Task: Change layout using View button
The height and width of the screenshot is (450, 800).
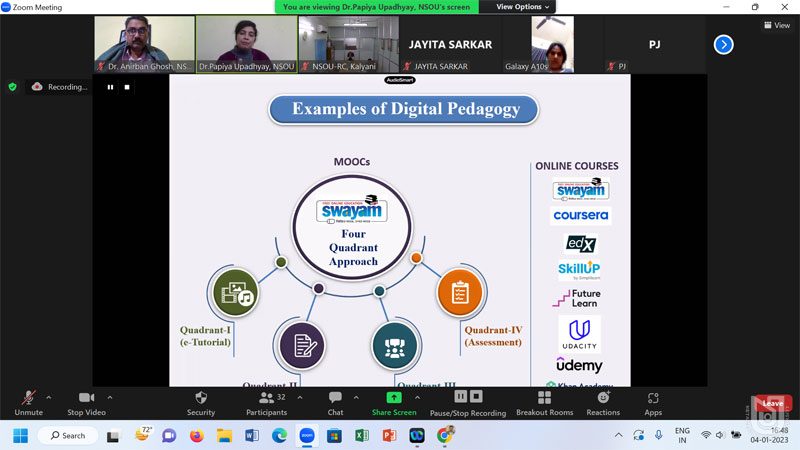Action: pos(777,25)
